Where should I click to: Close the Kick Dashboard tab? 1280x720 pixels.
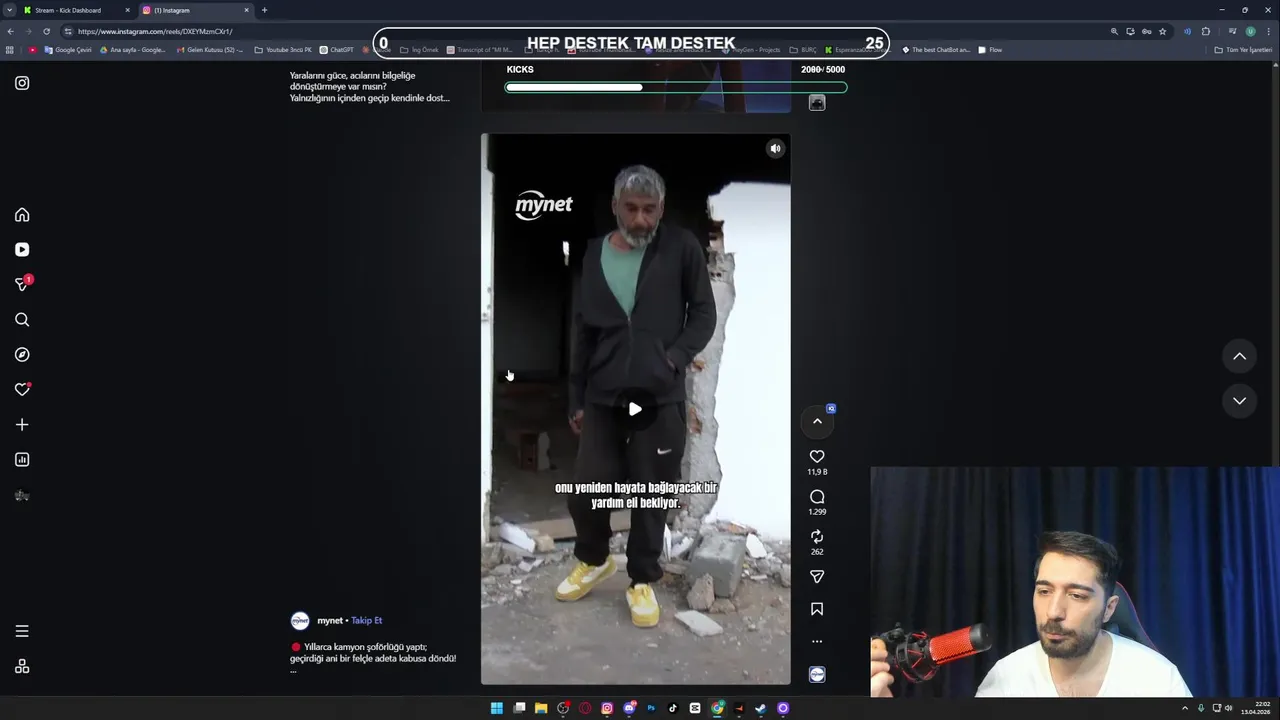[x=127, y=10]
